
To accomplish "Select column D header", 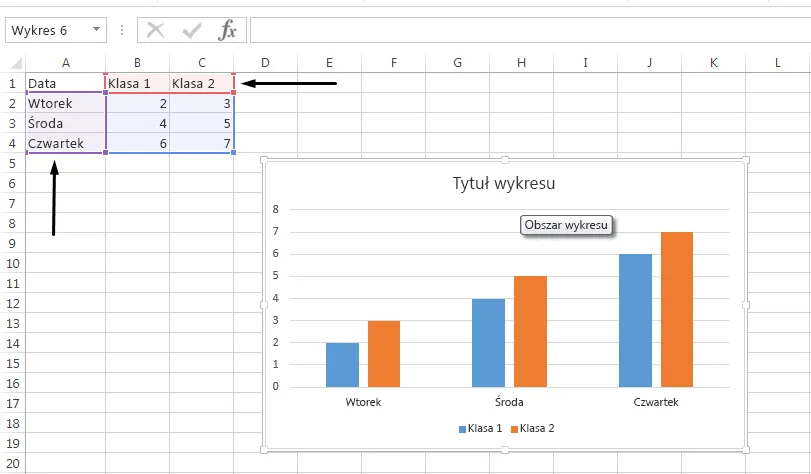I will pyautogui.click(x=265, y=64).
